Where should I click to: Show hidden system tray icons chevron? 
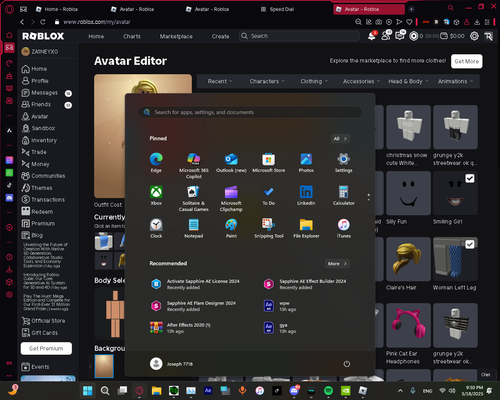[x=400, y=391]
